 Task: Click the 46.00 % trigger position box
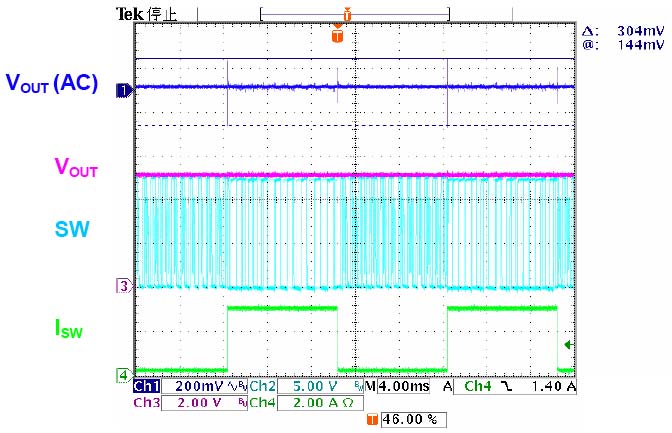[x=414, y=419]
